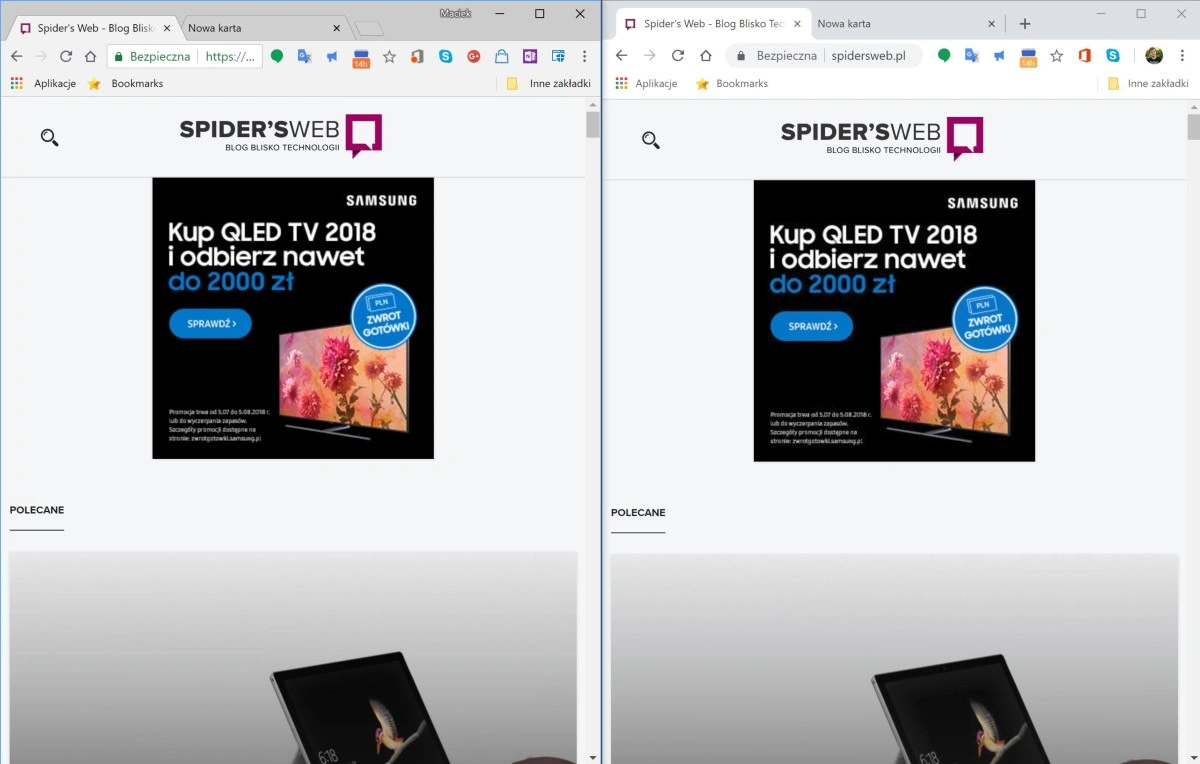Click Reload button in left Chrome window
The image size is (1200, 764).
(x=66, y=57)
